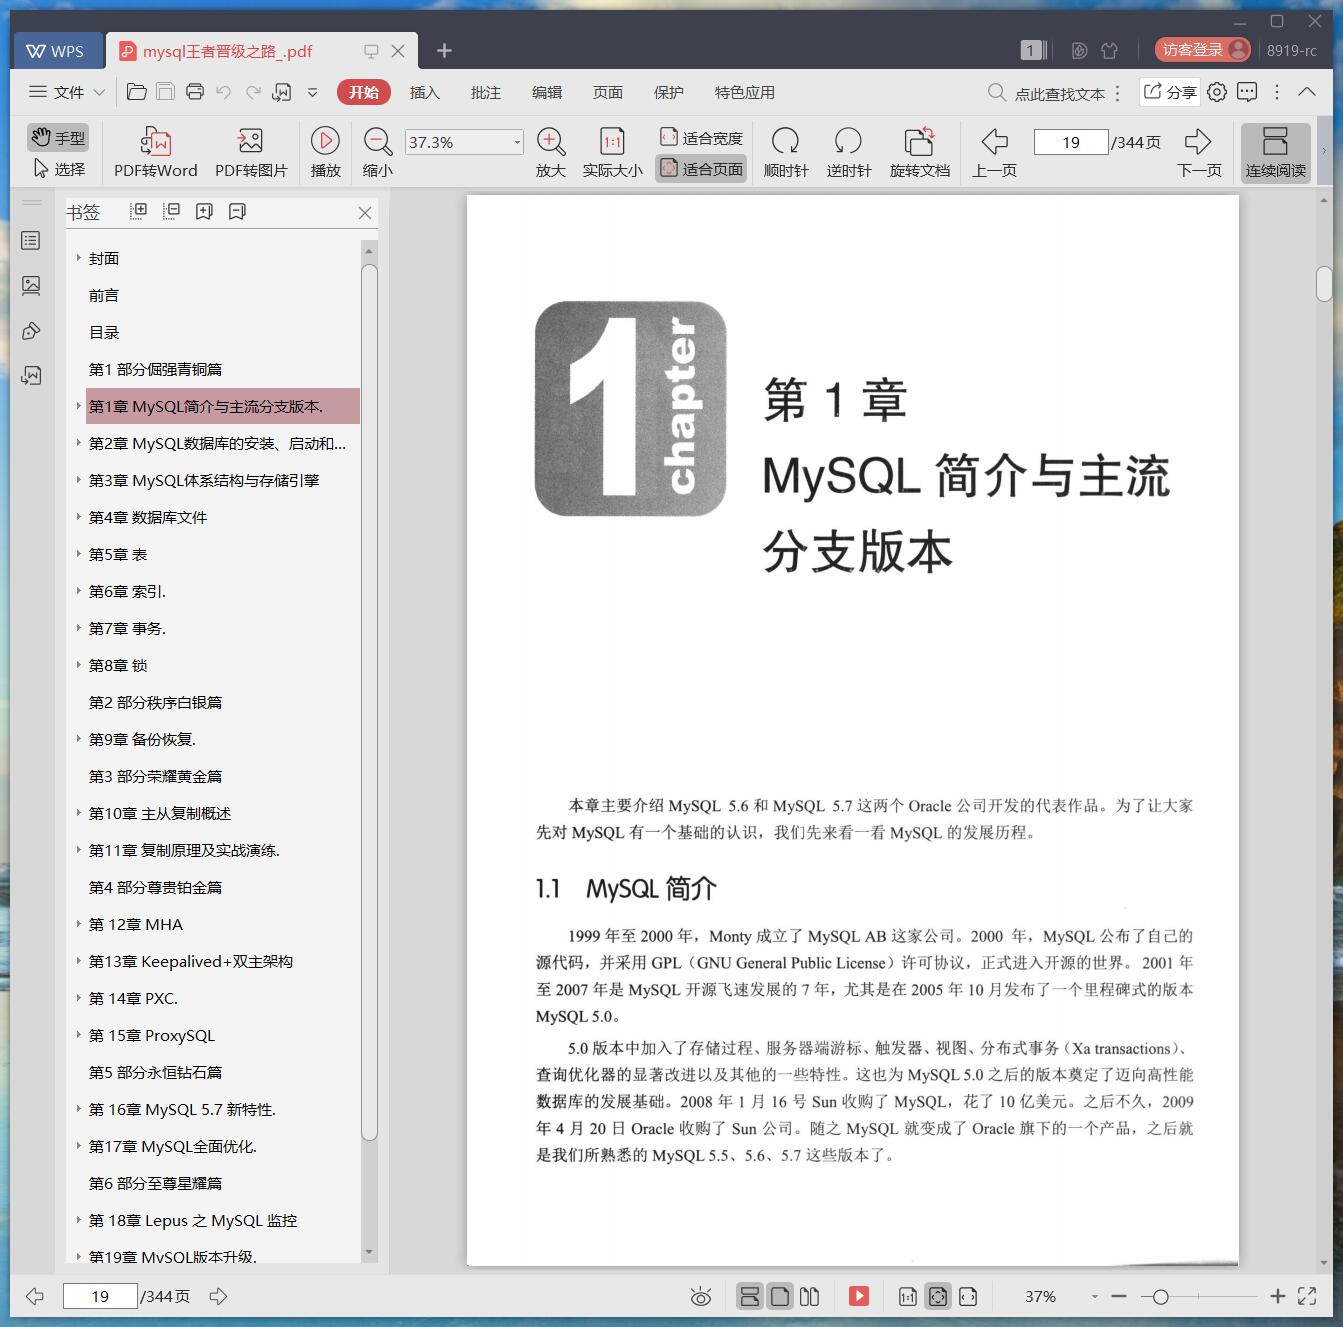Toggle fit page (适合页面)
The height and width of the screenshot is (1327, 1343).
pos(701,169)
